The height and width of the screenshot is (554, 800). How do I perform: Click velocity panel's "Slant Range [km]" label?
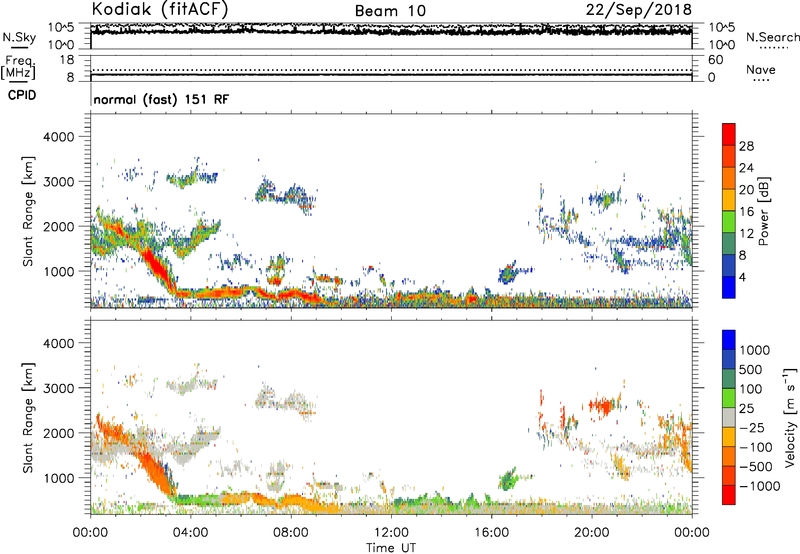[x=28, y=418]
